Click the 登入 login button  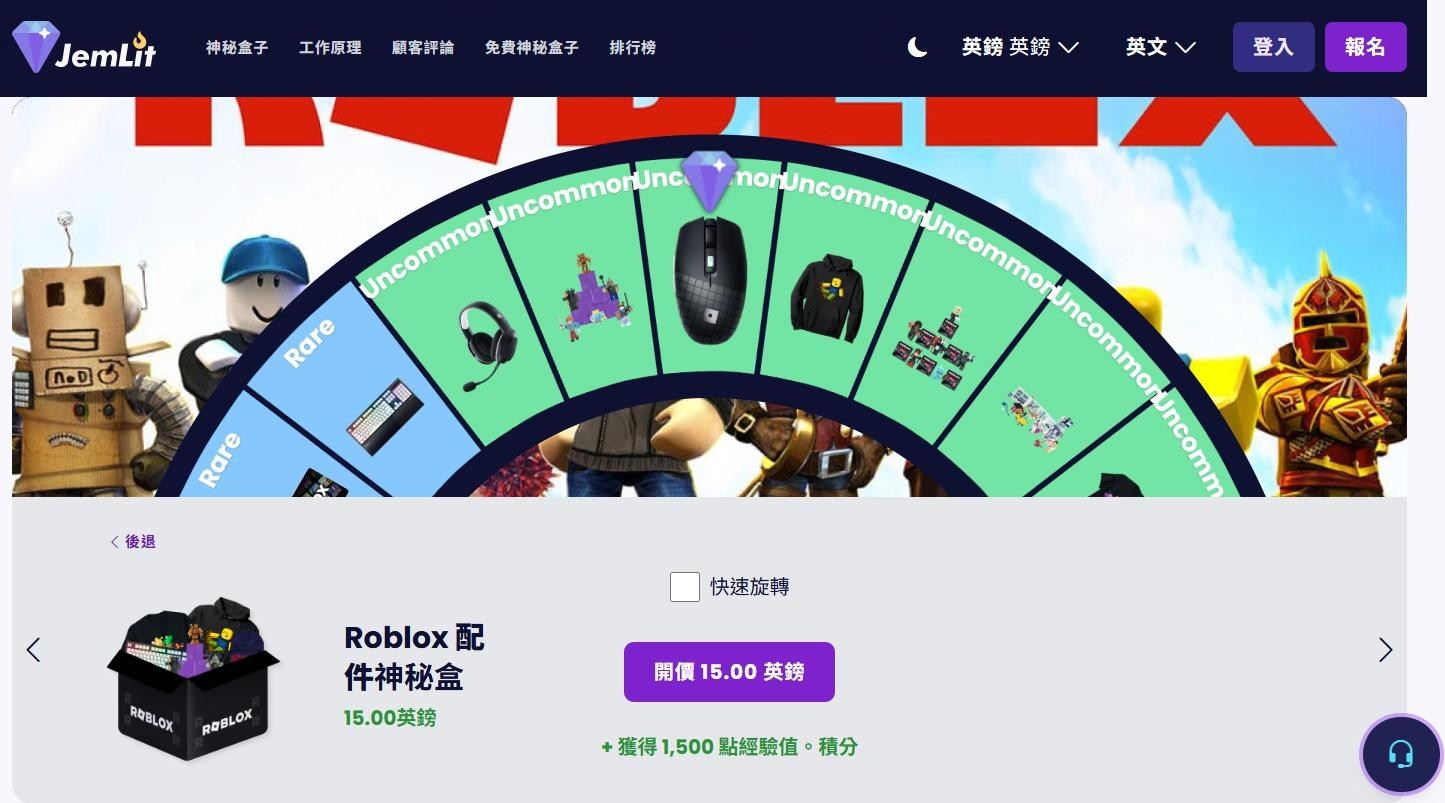[x=1273, y=47]
